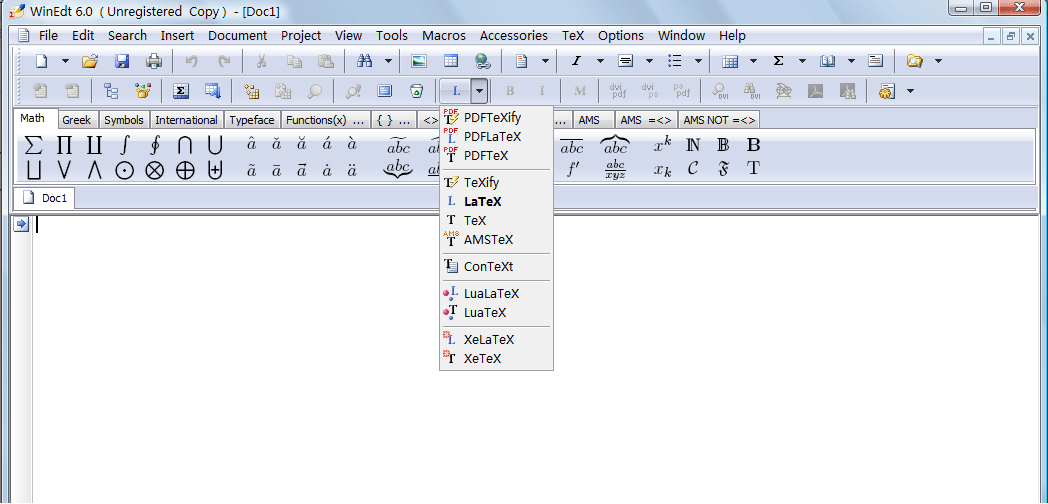
Task: Expand the New Document dropdown arrow
Action: pyautogui.click(x=65, y=61)
